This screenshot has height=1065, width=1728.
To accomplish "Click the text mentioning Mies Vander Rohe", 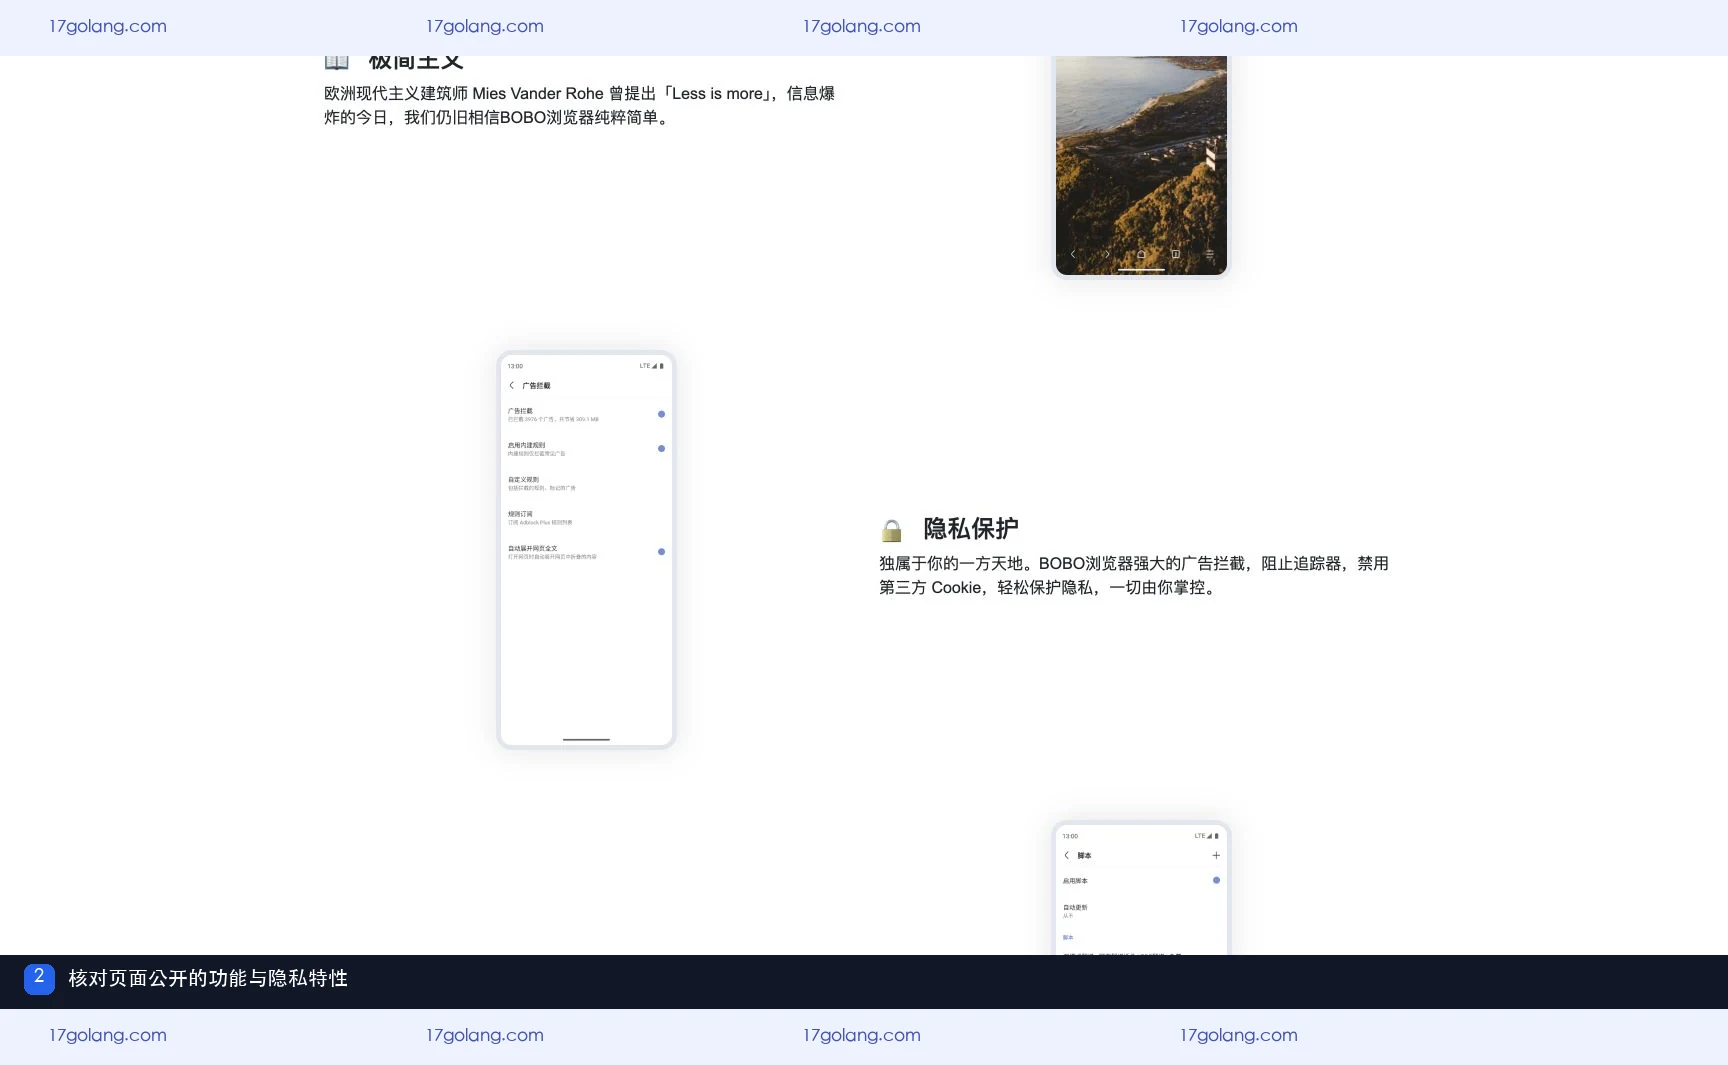I will [x=579, y=105].
